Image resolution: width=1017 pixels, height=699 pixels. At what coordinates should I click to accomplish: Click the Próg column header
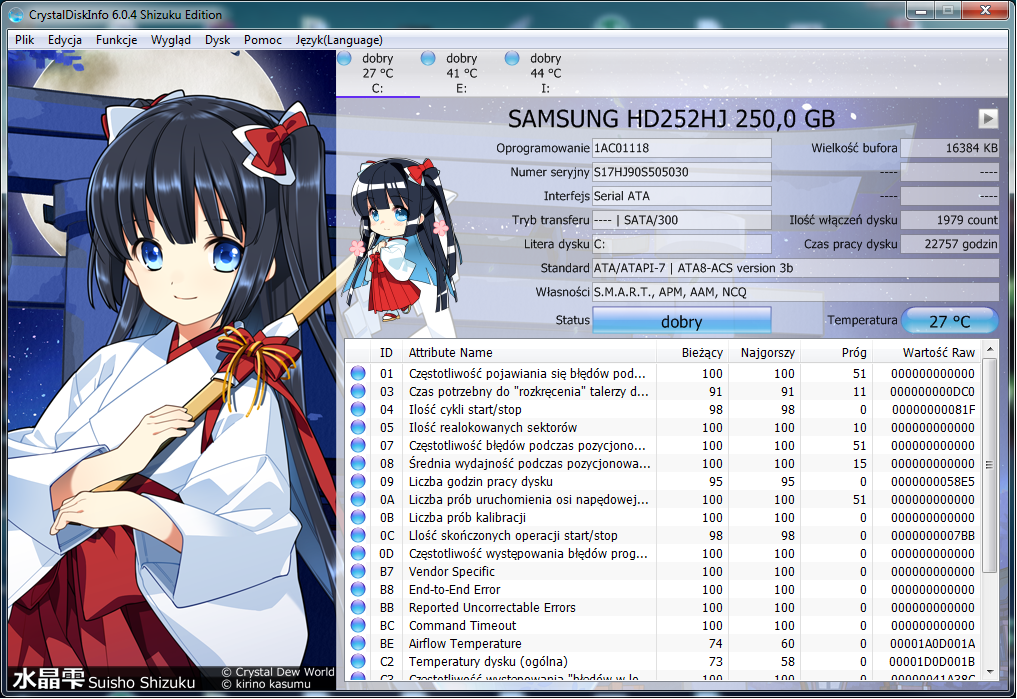pos(837,352)
